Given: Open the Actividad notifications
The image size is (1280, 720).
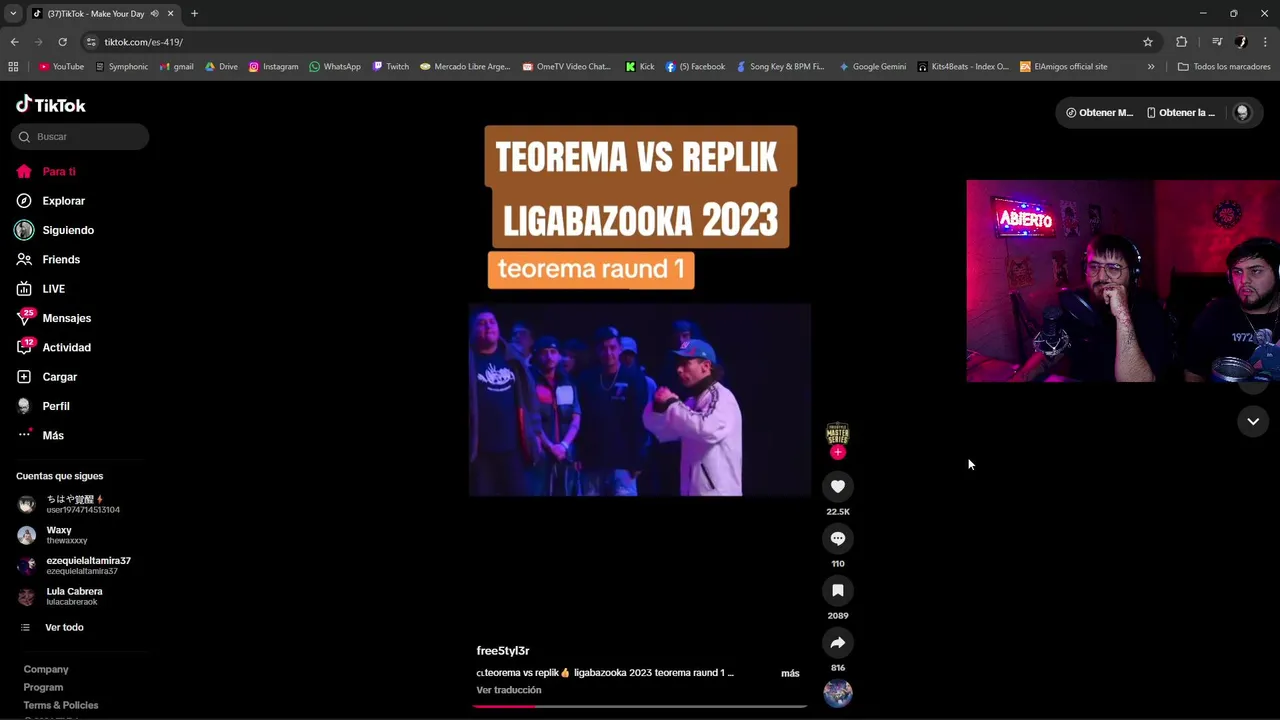Looking at the screenshot, I should (54, 348).
